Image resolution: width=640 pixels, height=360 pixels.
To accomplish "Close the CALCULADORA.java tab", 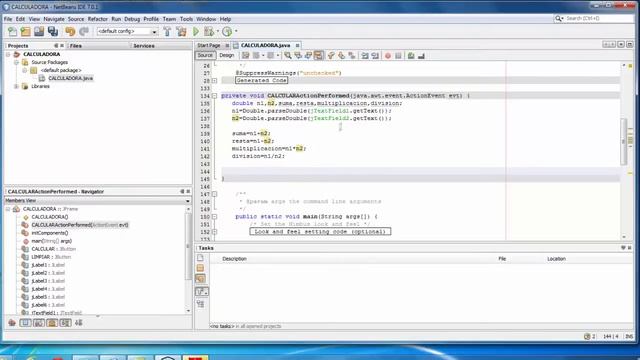I will pyautogui.click(x=298, y=45).
